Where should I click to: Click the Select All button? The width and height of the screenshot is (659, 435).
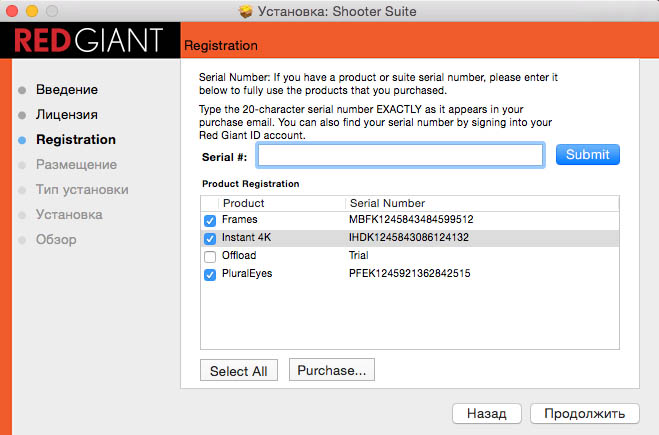pos(239,371)
